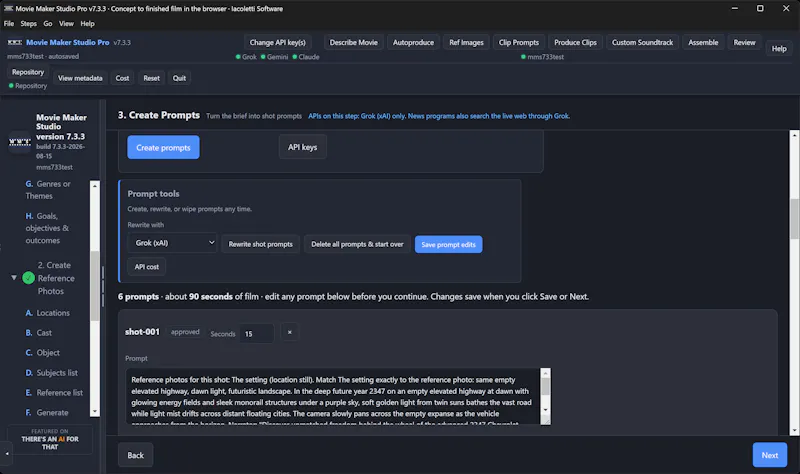Open the Custom Soundtrack step
Screen dimensions: 800x474
coord(642,42)
